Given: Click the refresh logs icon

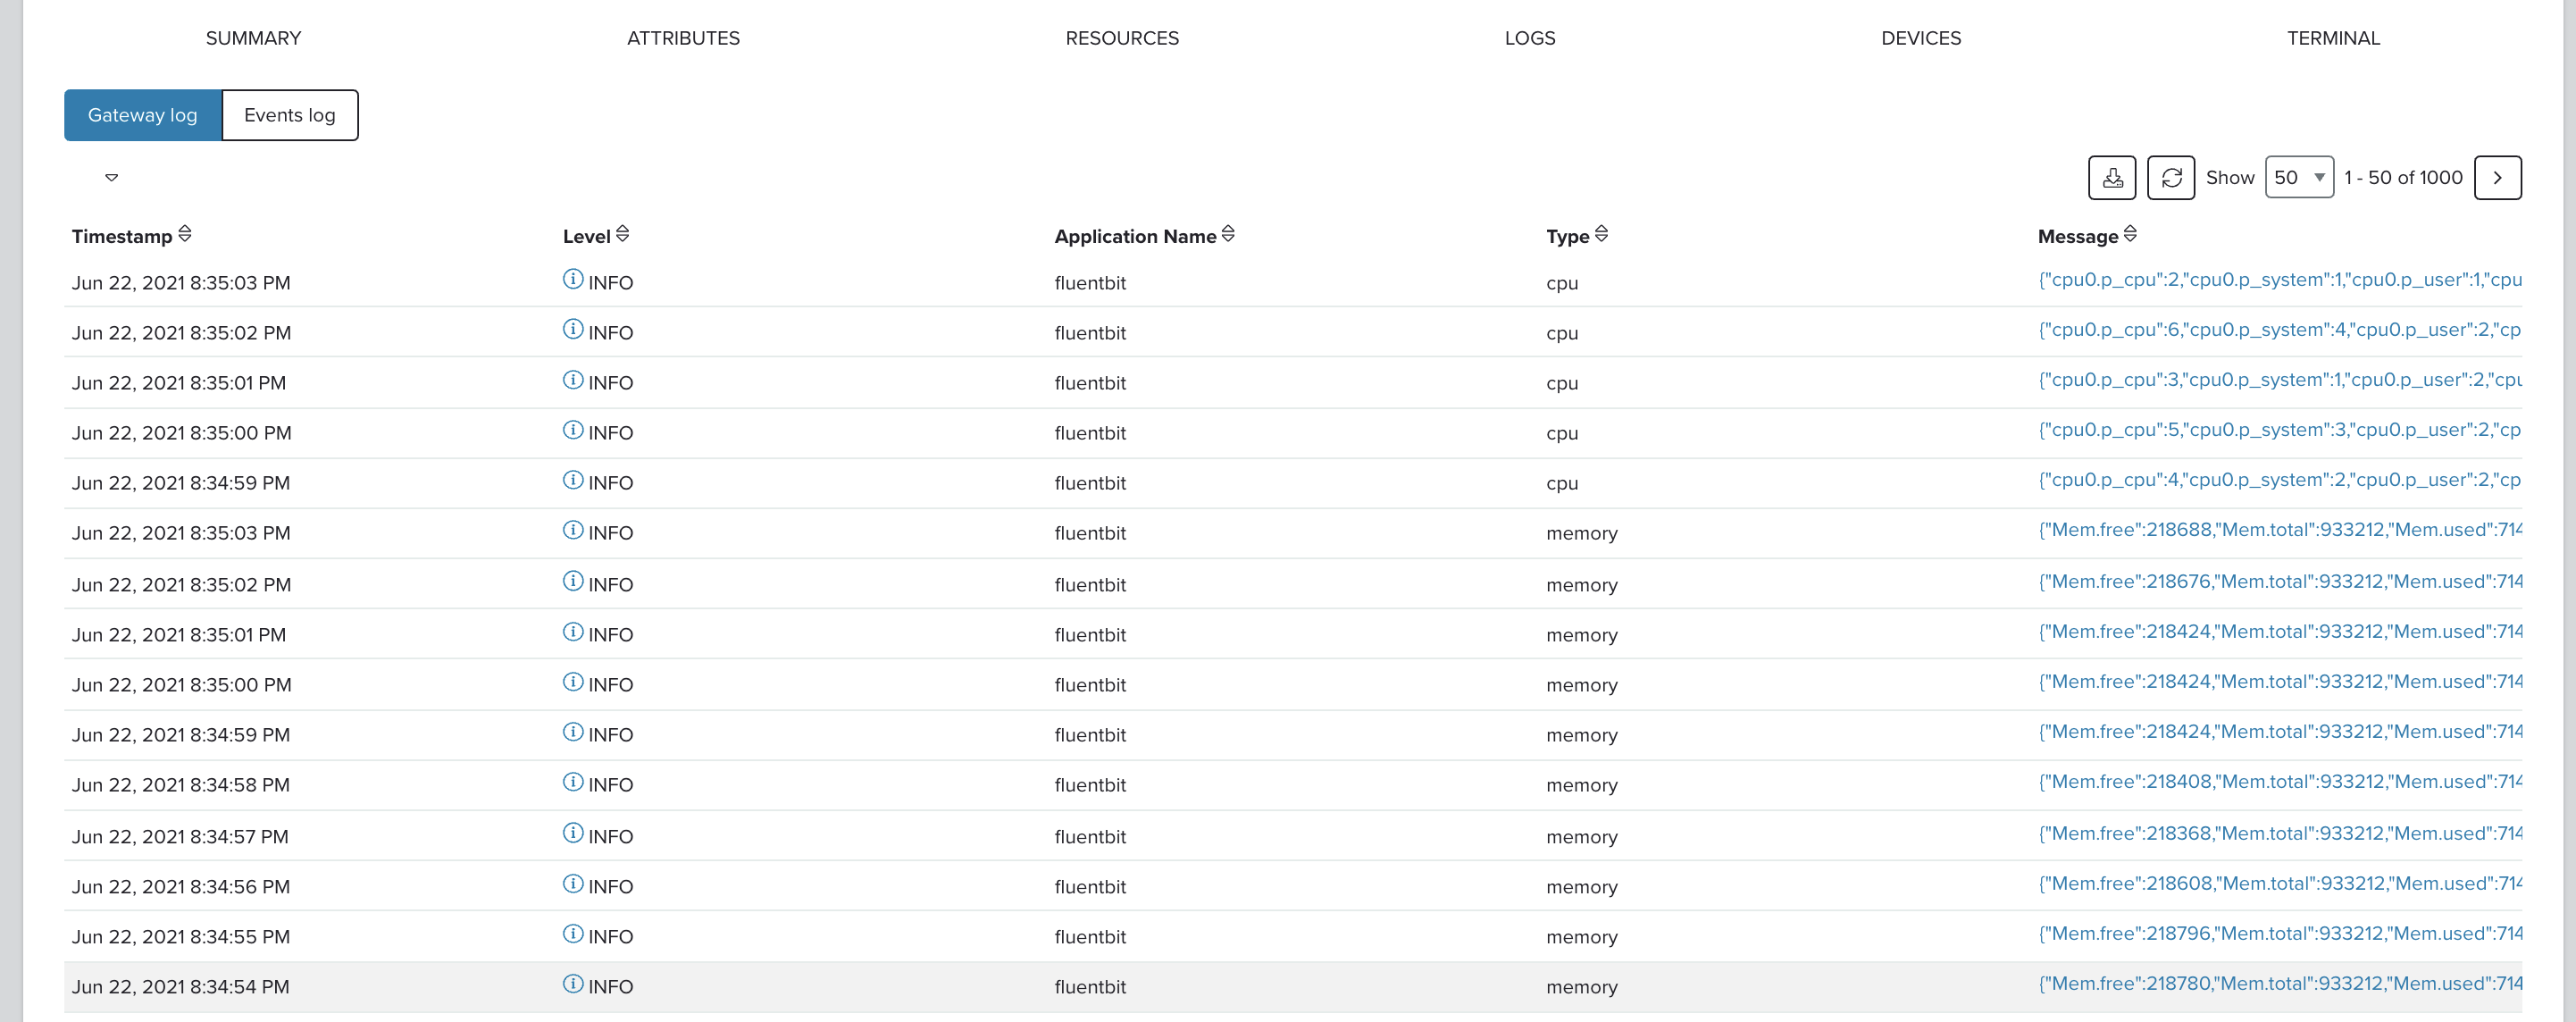Looking at the screenshot, I should pyautogui.click(x=2171, y=178).
